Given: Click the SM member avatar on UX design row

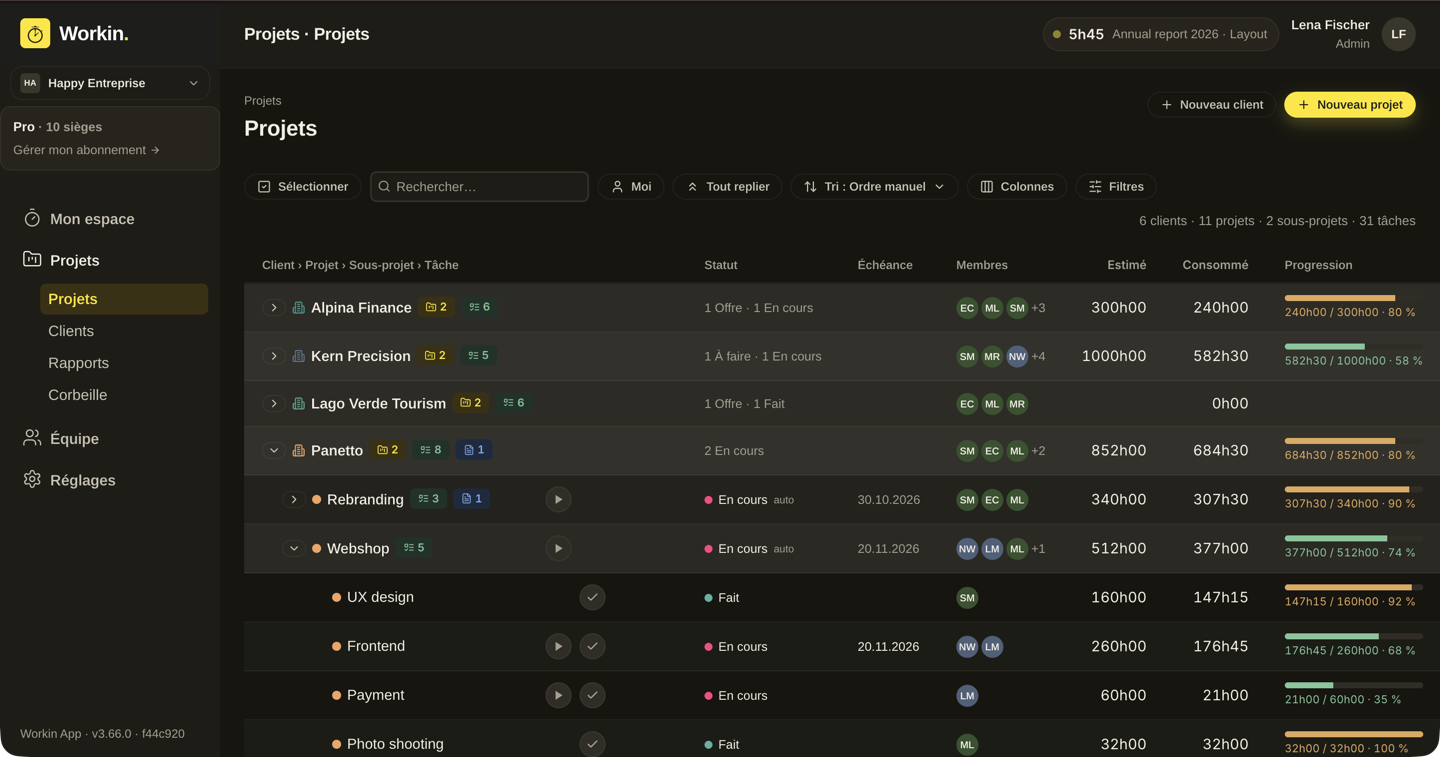Looking at the screenshot, I should [x=967, y=598].
